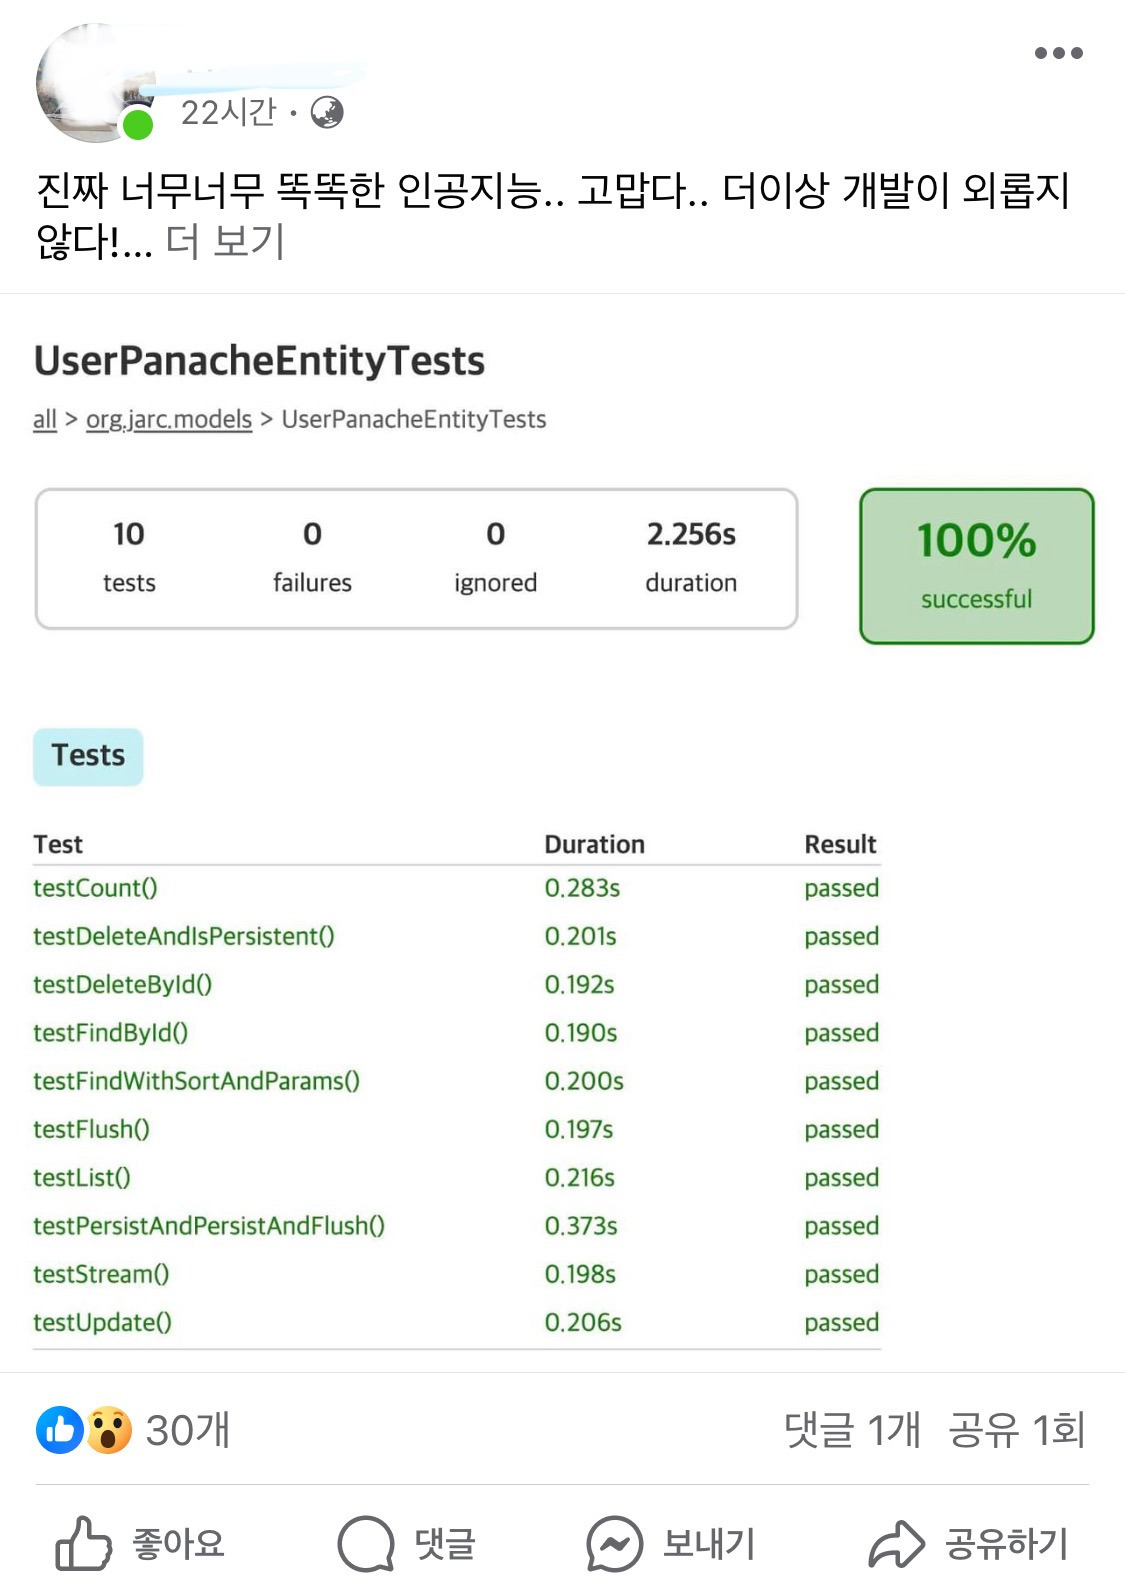Tap the speech bubble 댓글 icon

(x=366, y=1543)
